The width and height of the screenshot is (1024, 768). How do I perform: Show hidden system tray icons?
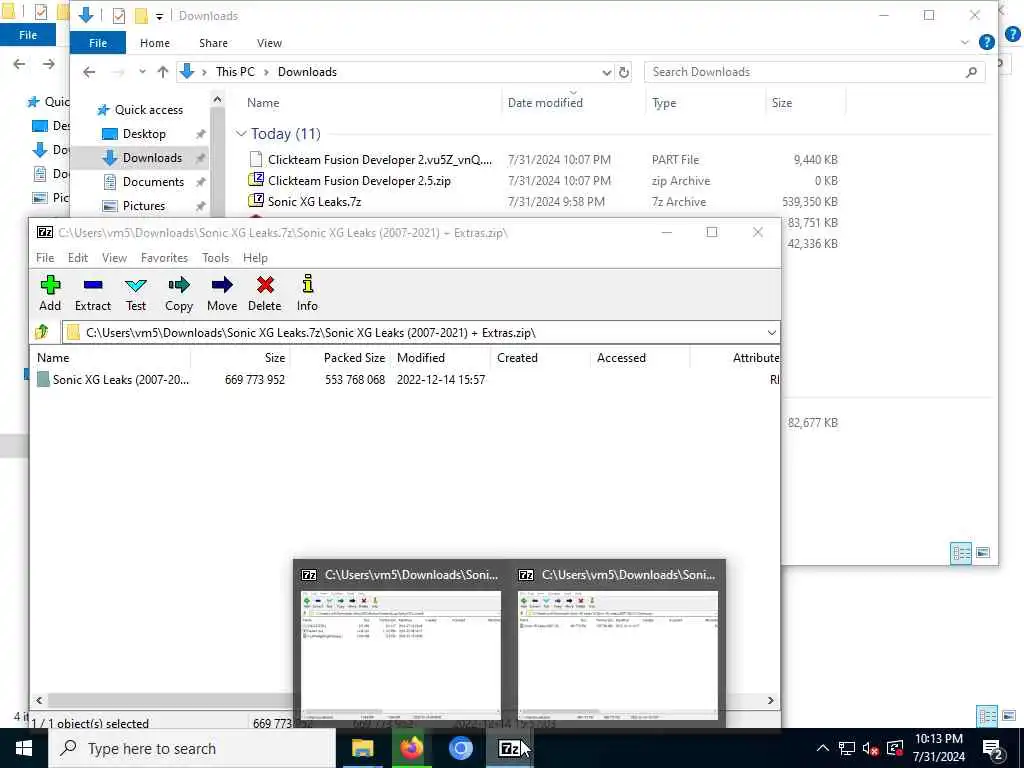point(823,748)
